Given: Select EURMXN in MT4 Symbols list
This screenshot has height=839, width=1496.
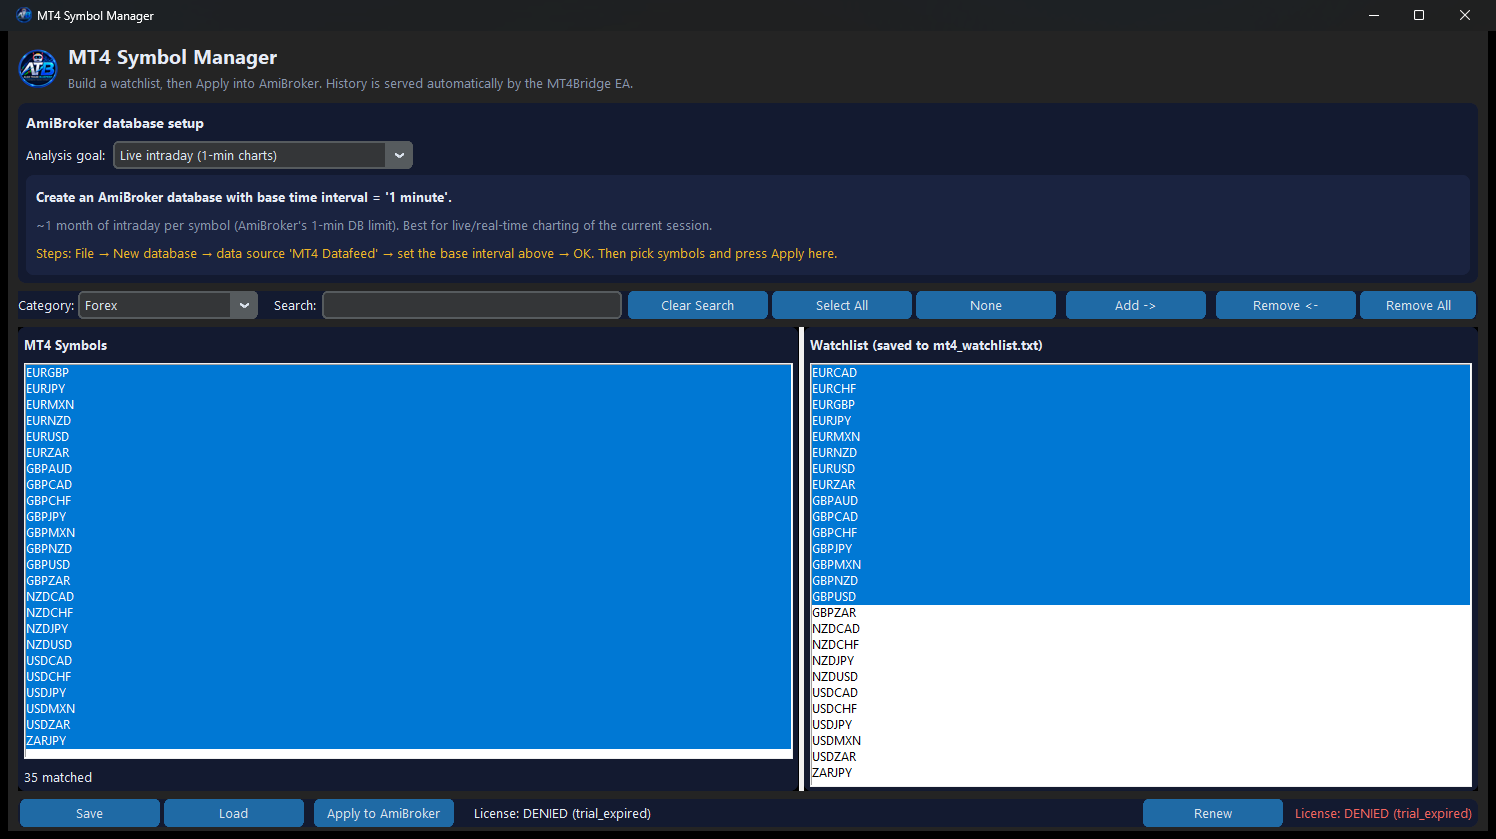Looking at the screenshot, I should 408,405.
